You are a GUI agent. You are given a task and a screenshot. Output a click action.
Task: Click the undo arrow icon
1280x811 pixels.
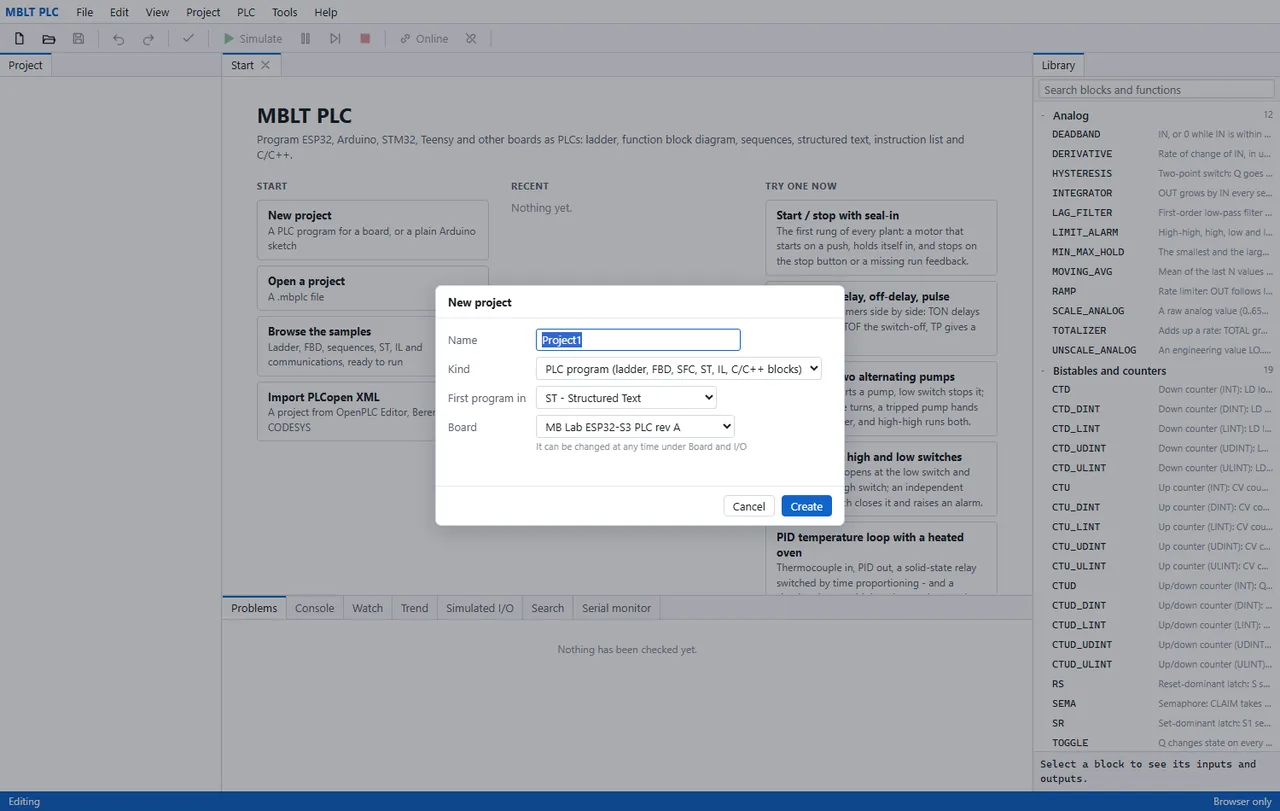pos(119,39)
